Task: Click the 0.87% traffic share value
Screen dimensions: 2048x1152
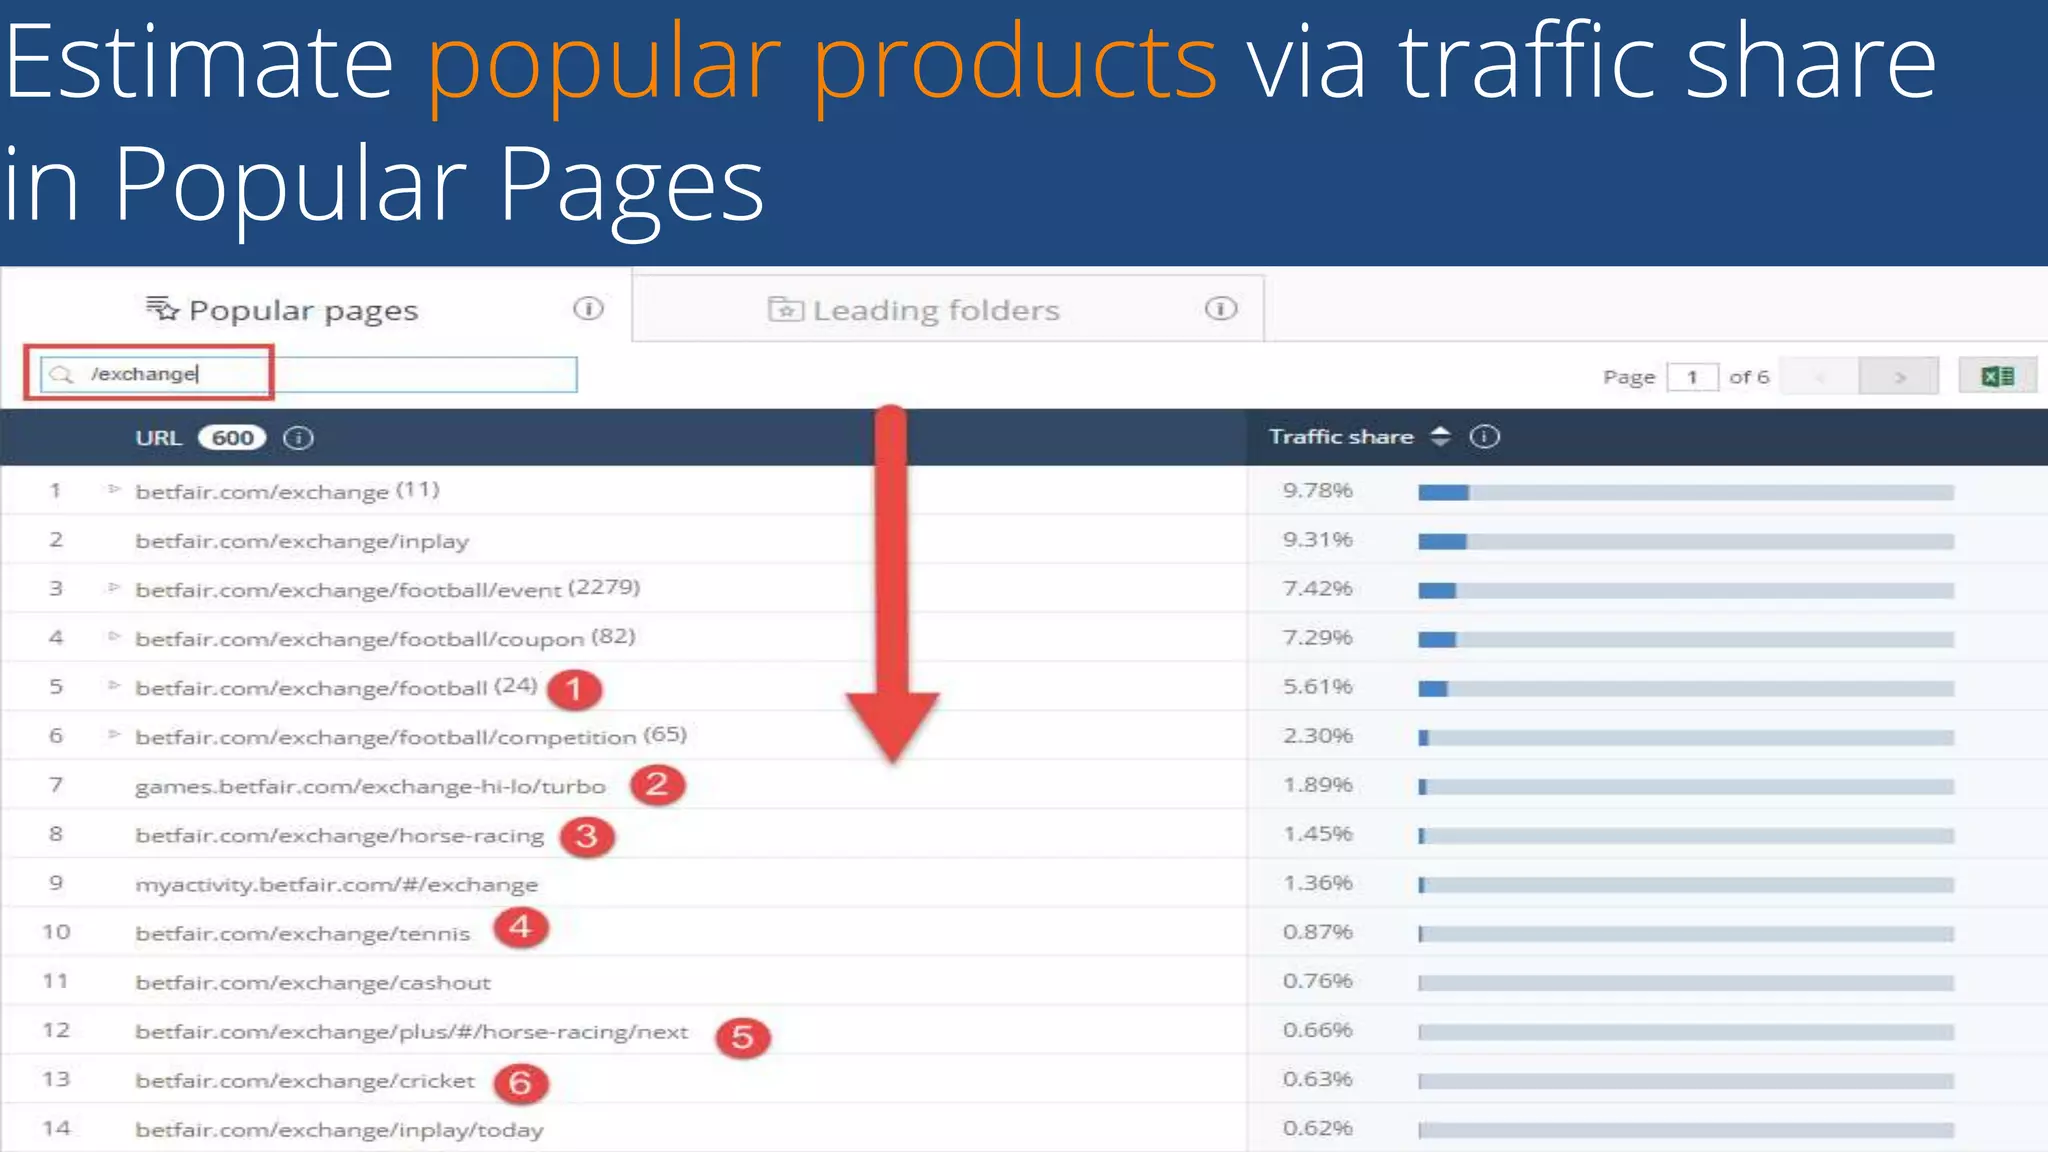Action: (x=1318, y=931)
